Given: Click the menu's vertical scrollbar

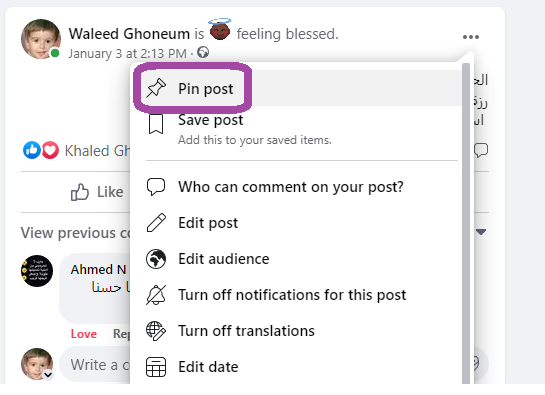Looking at the screenshot, I should coord(466,223).
